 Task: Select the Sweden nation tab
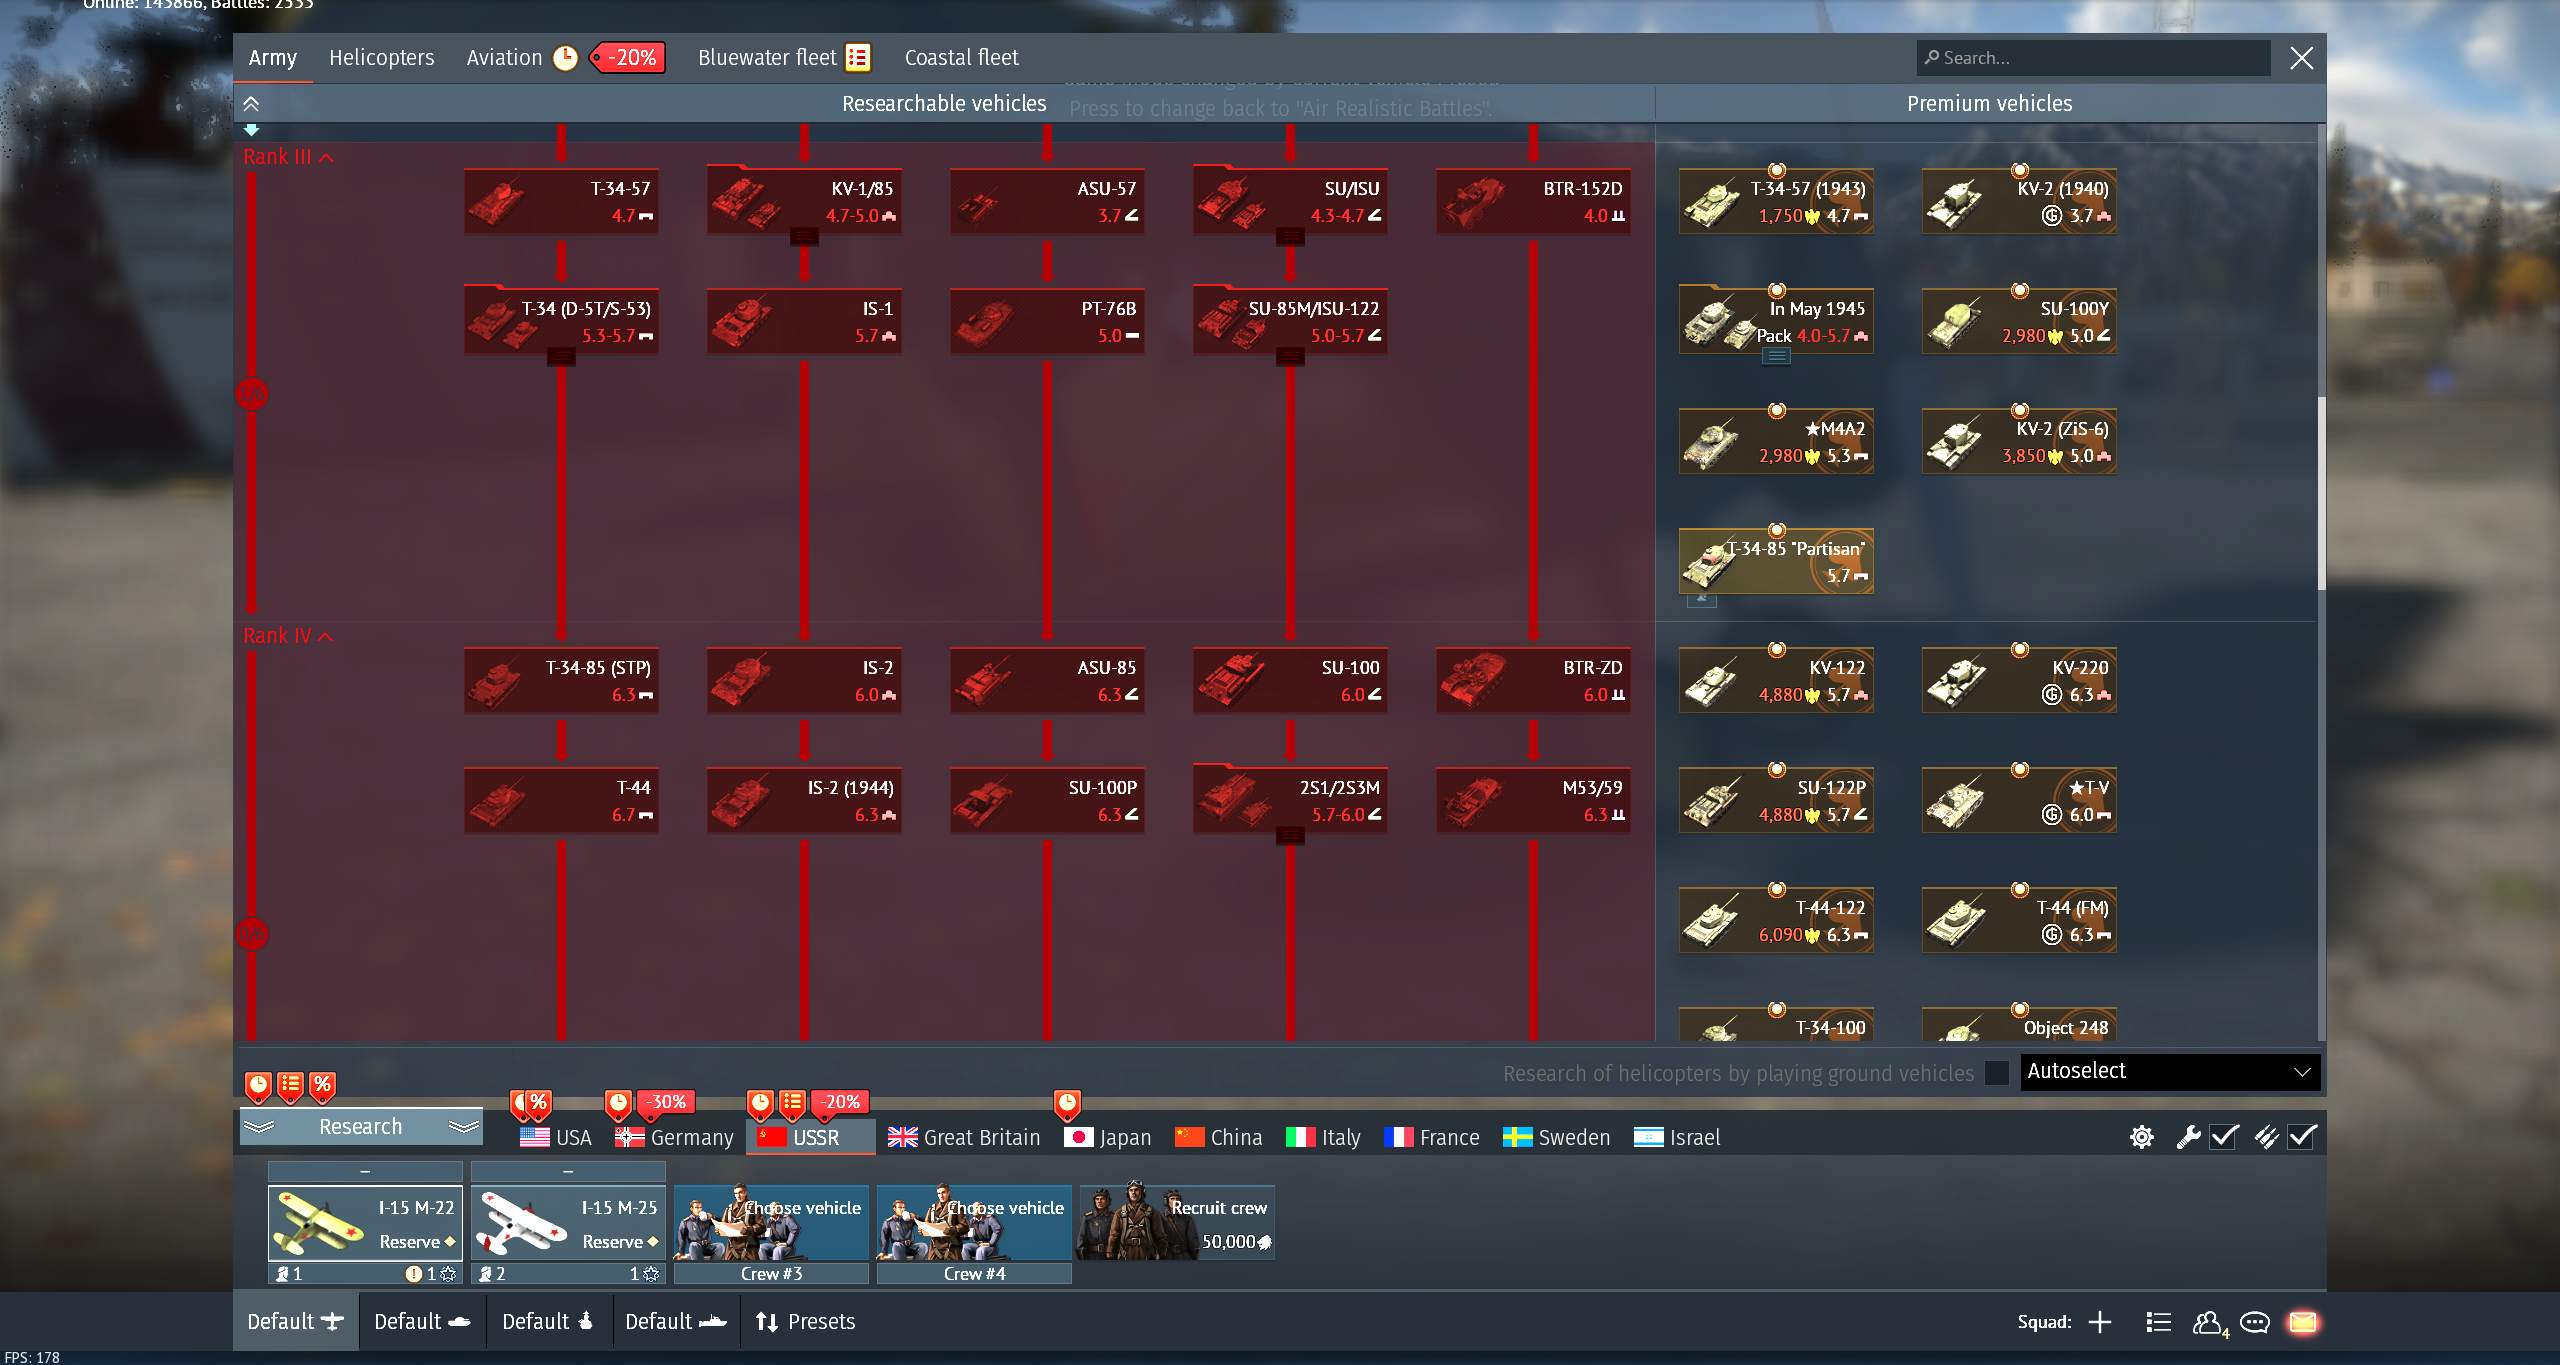tap(1557, 1138)
